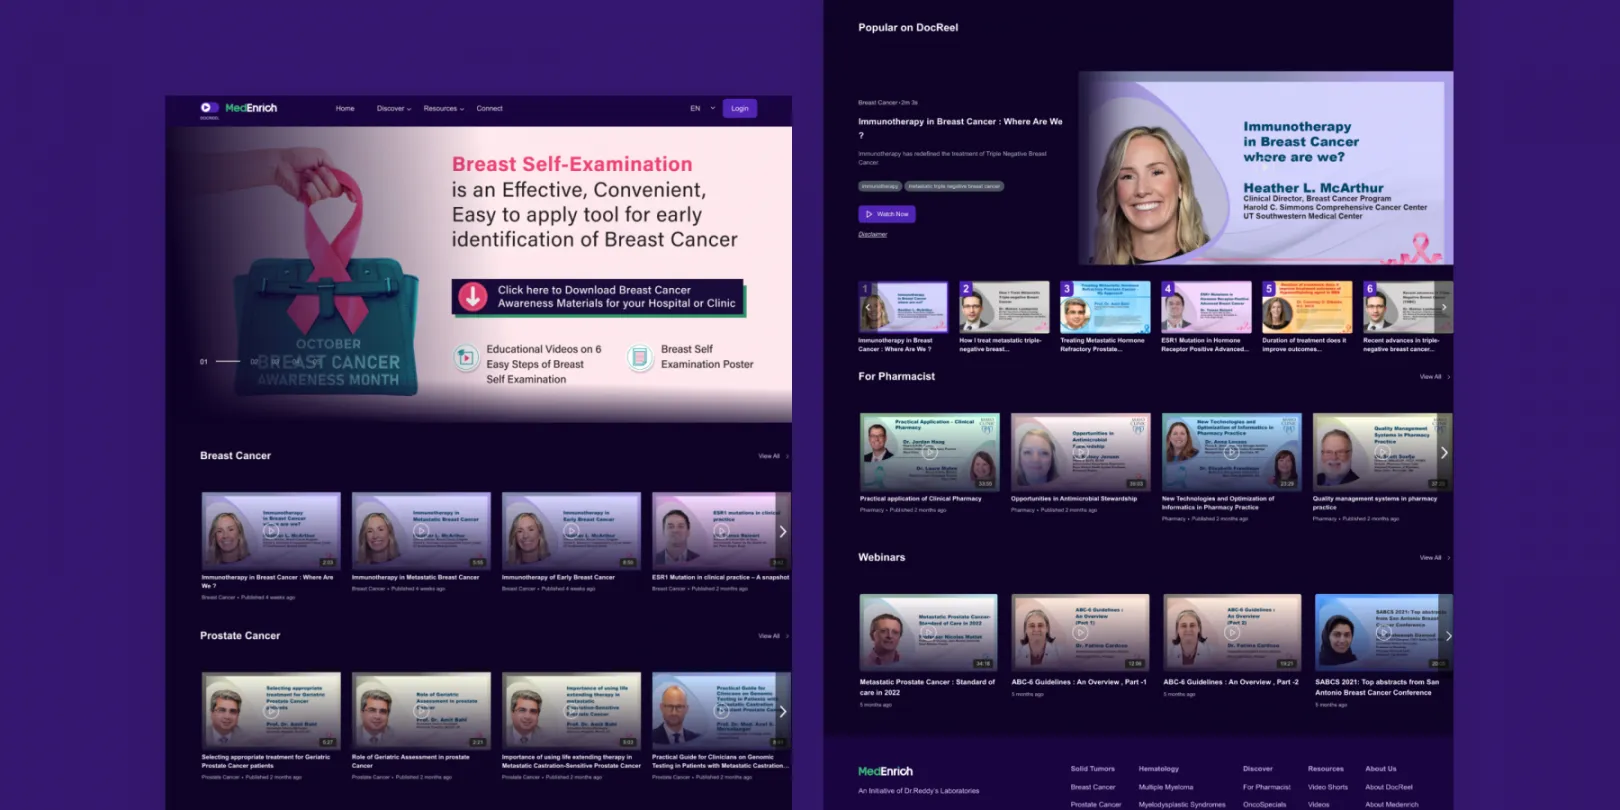The image size is (1620, 810).
Task: Expand the Resources dropdown menu
Action: 443,108
